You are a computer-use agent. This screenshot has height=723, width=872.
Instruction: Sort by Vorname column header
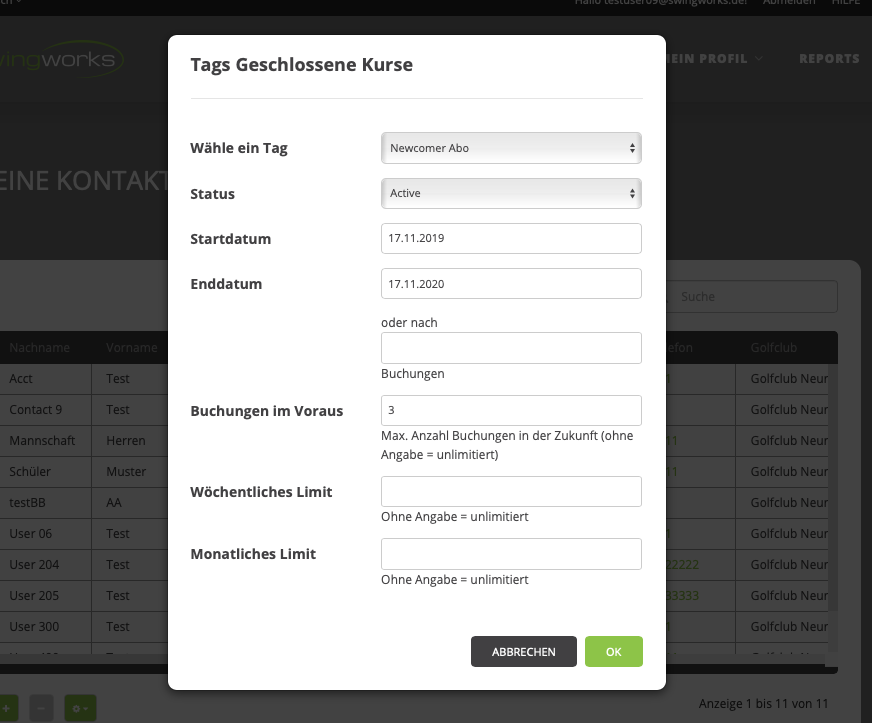pos(132,348)
